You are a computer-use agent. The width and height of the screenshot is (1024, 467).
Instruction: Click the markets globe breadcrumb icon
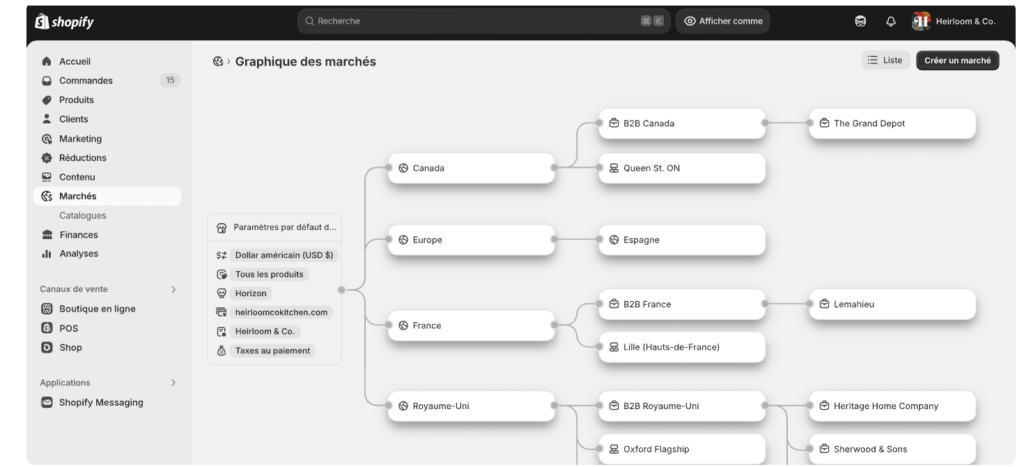218,61
